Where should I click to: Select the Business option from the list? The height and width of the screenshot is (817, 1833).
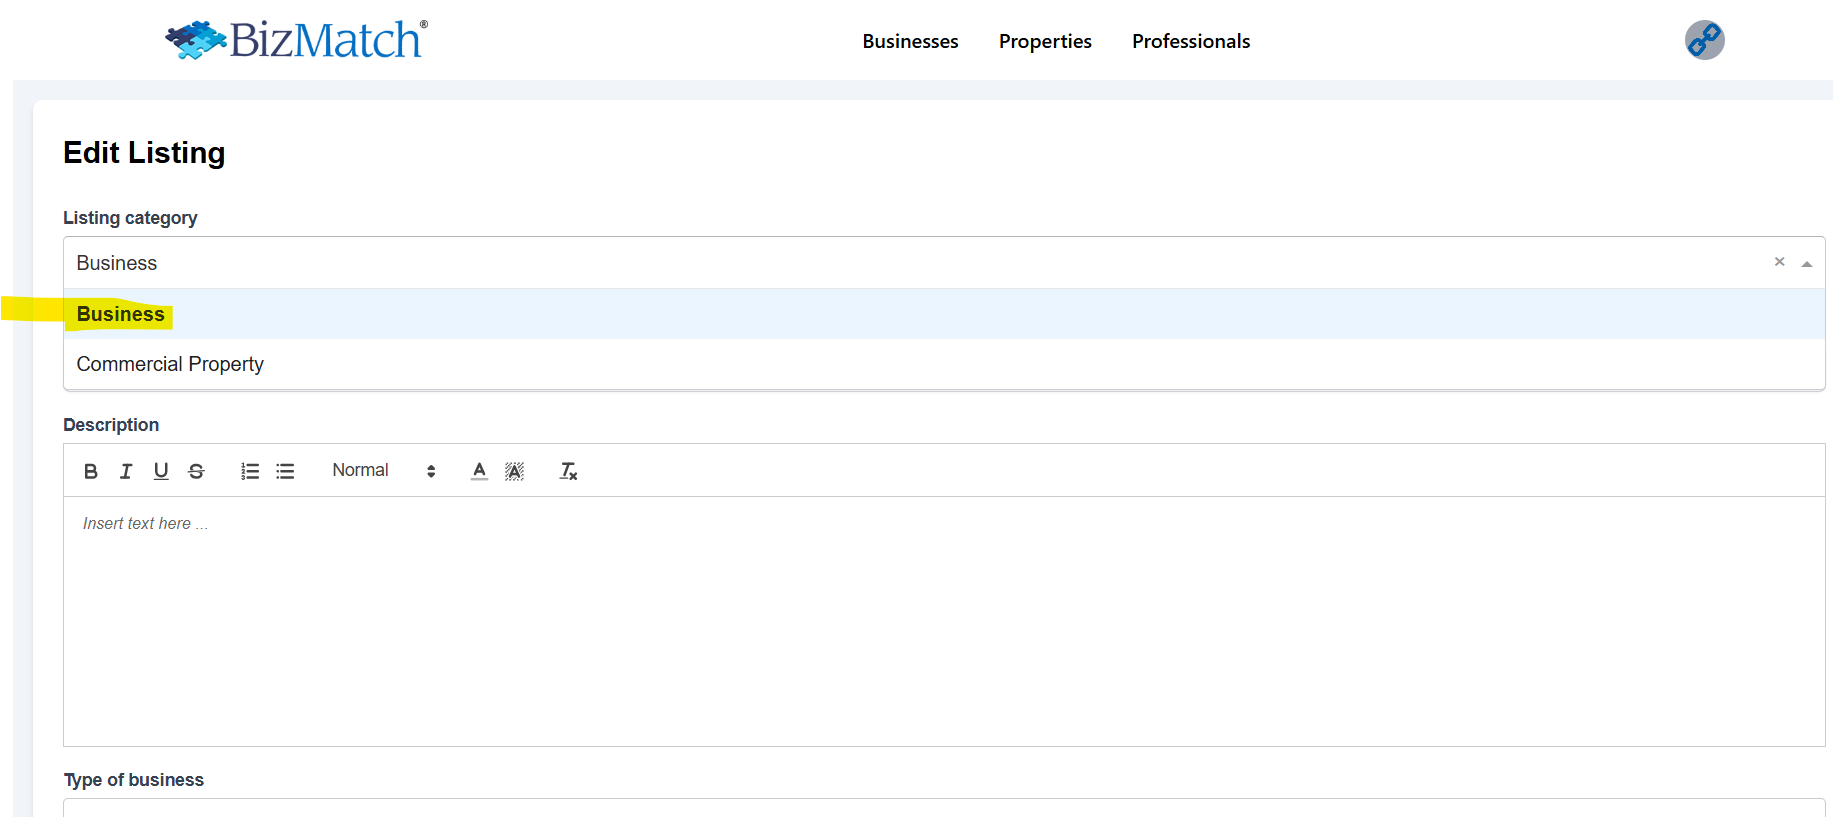pos(121,314)
